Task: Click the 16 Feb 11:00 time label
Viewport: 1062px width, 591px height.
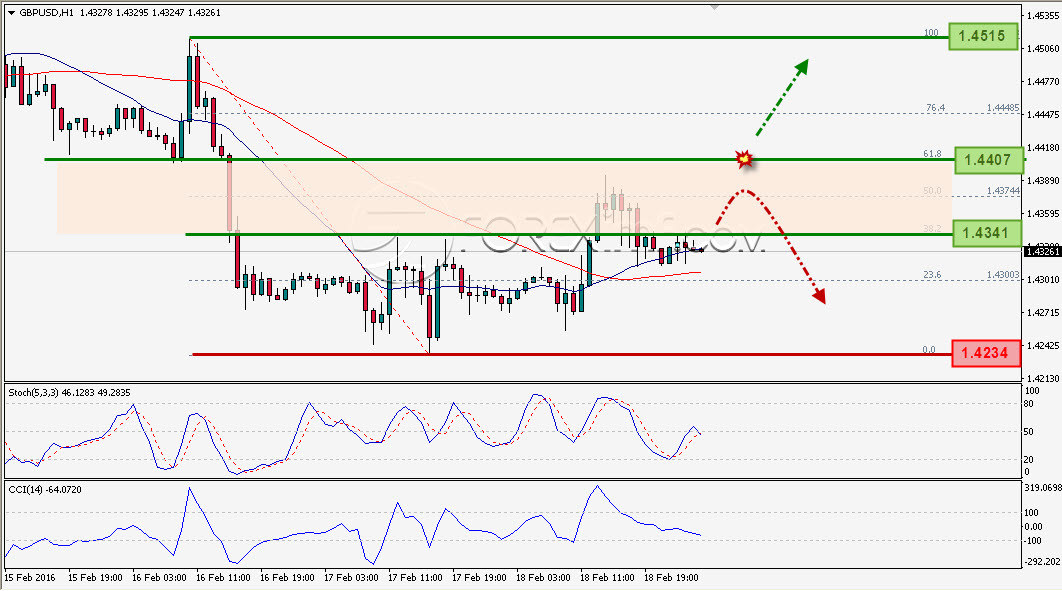Action: click(x=224, y=578)
